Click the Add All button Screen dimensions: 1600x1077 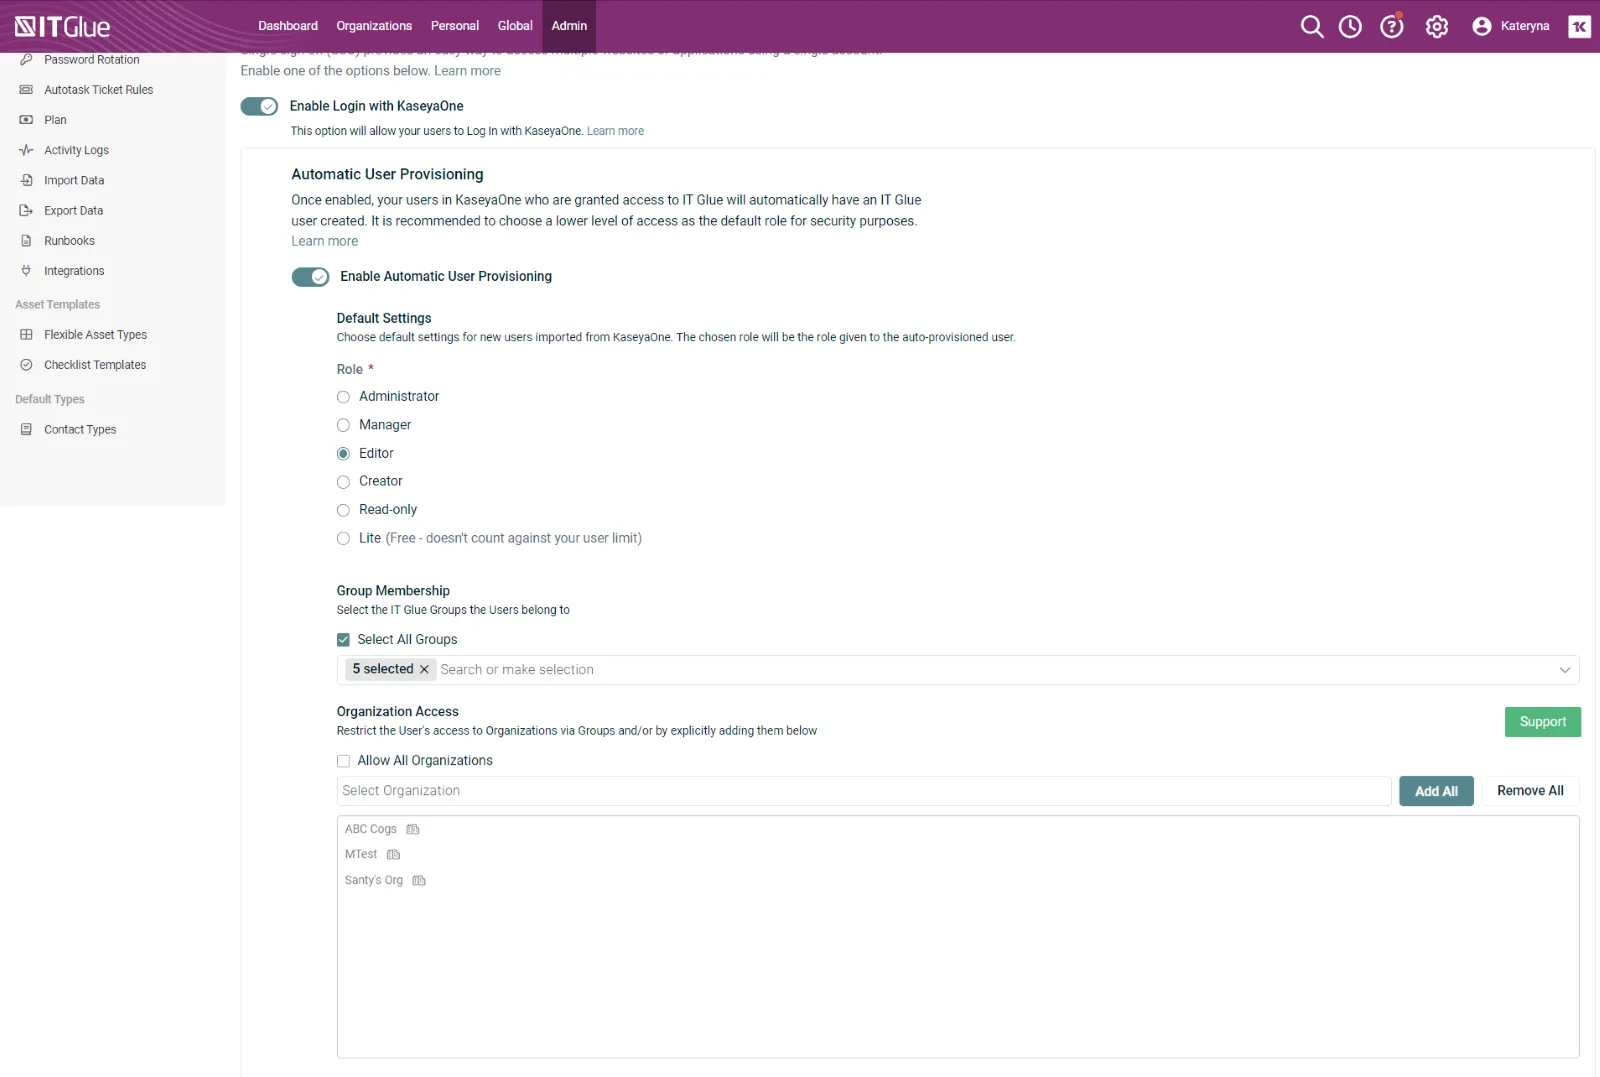1435,791
